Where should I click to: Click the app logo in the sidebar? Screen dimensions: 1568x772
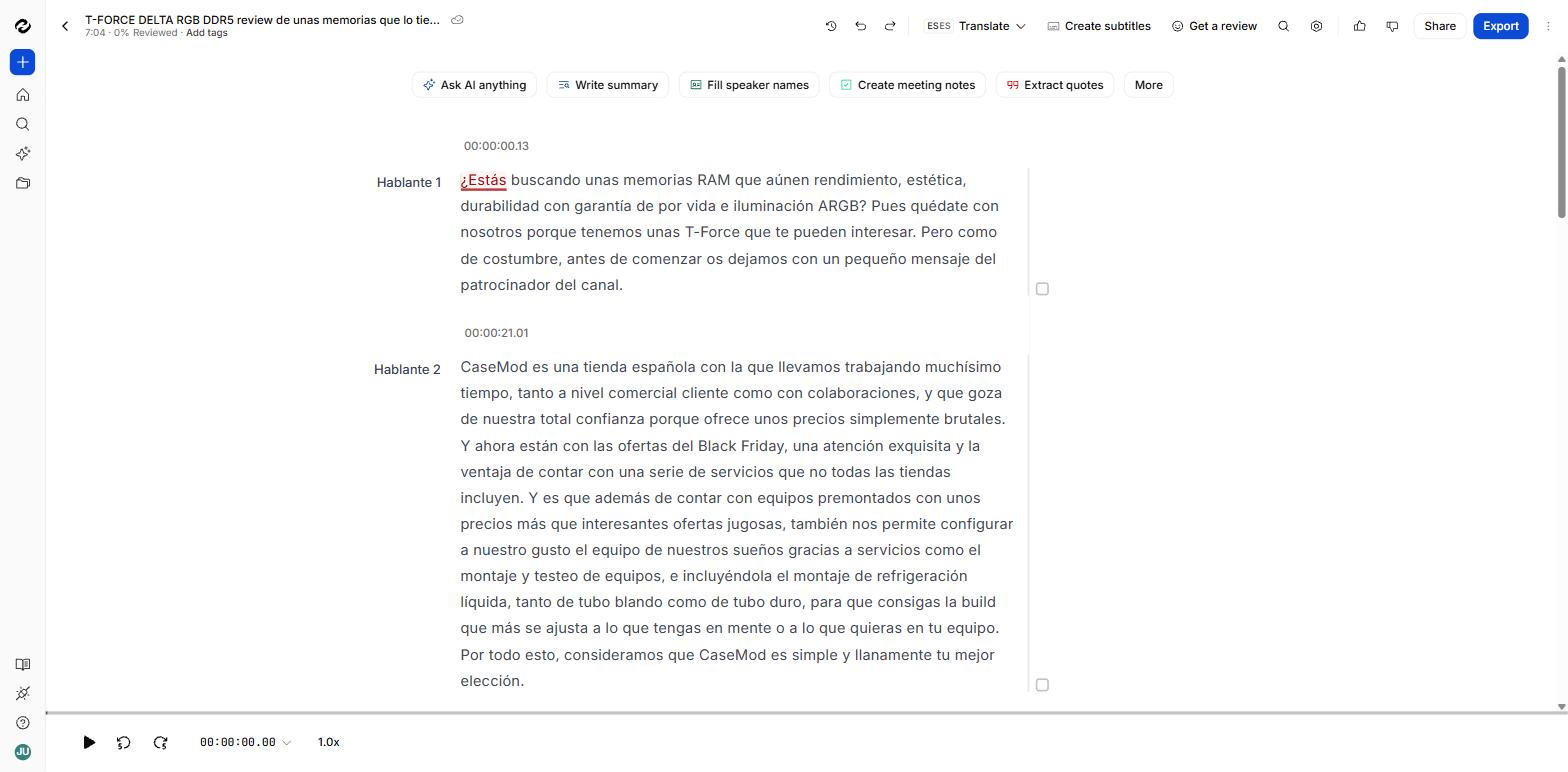[22, 26]
